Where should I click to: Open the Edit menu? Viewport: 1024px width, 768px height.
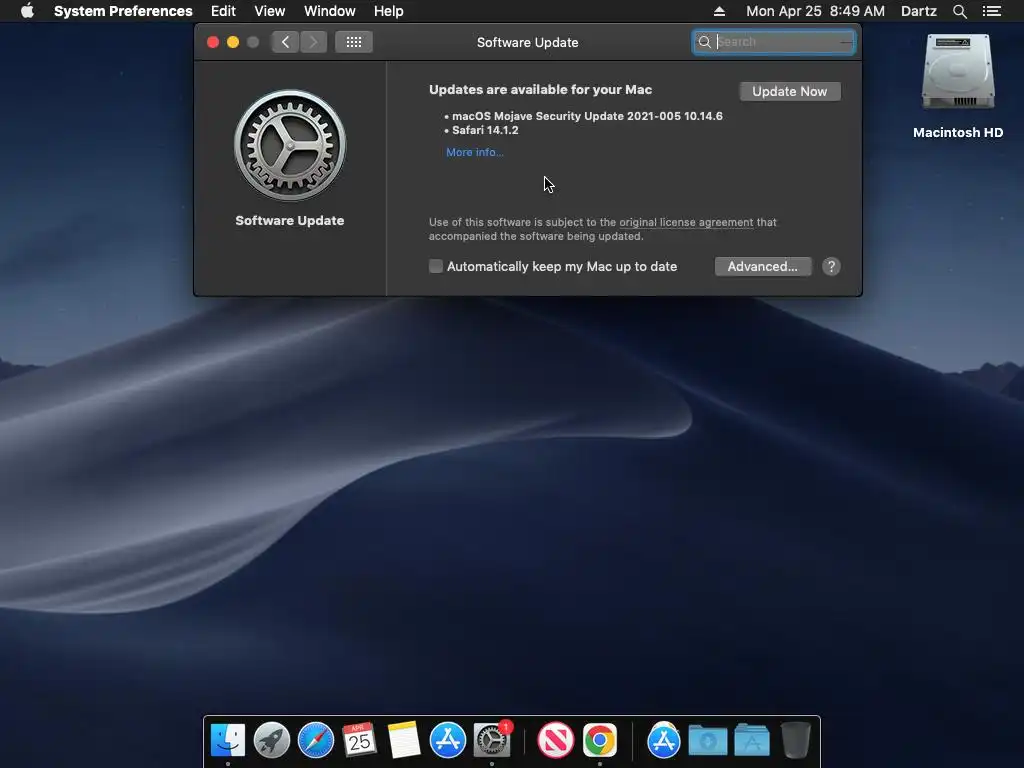click(223, 11)
